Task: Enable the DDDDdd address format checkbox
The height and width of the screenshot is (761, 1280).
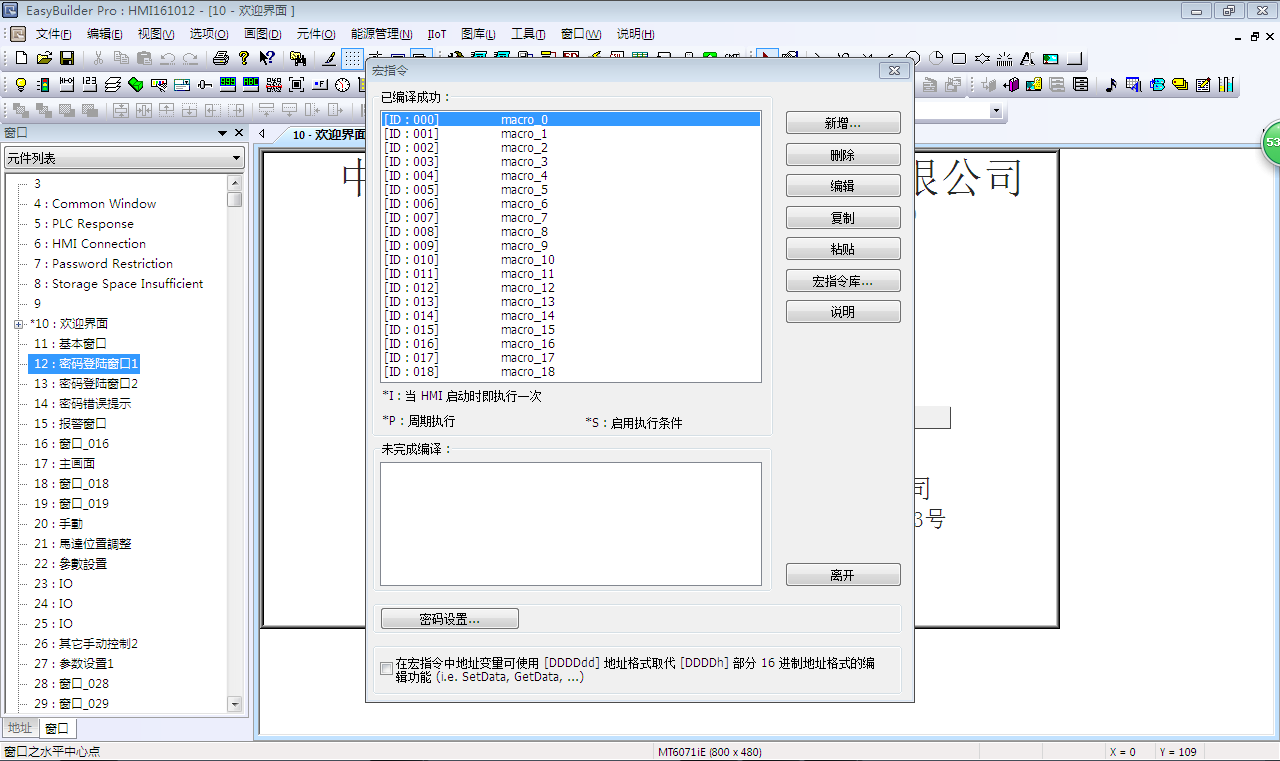Action: click(x=387, y=669)
